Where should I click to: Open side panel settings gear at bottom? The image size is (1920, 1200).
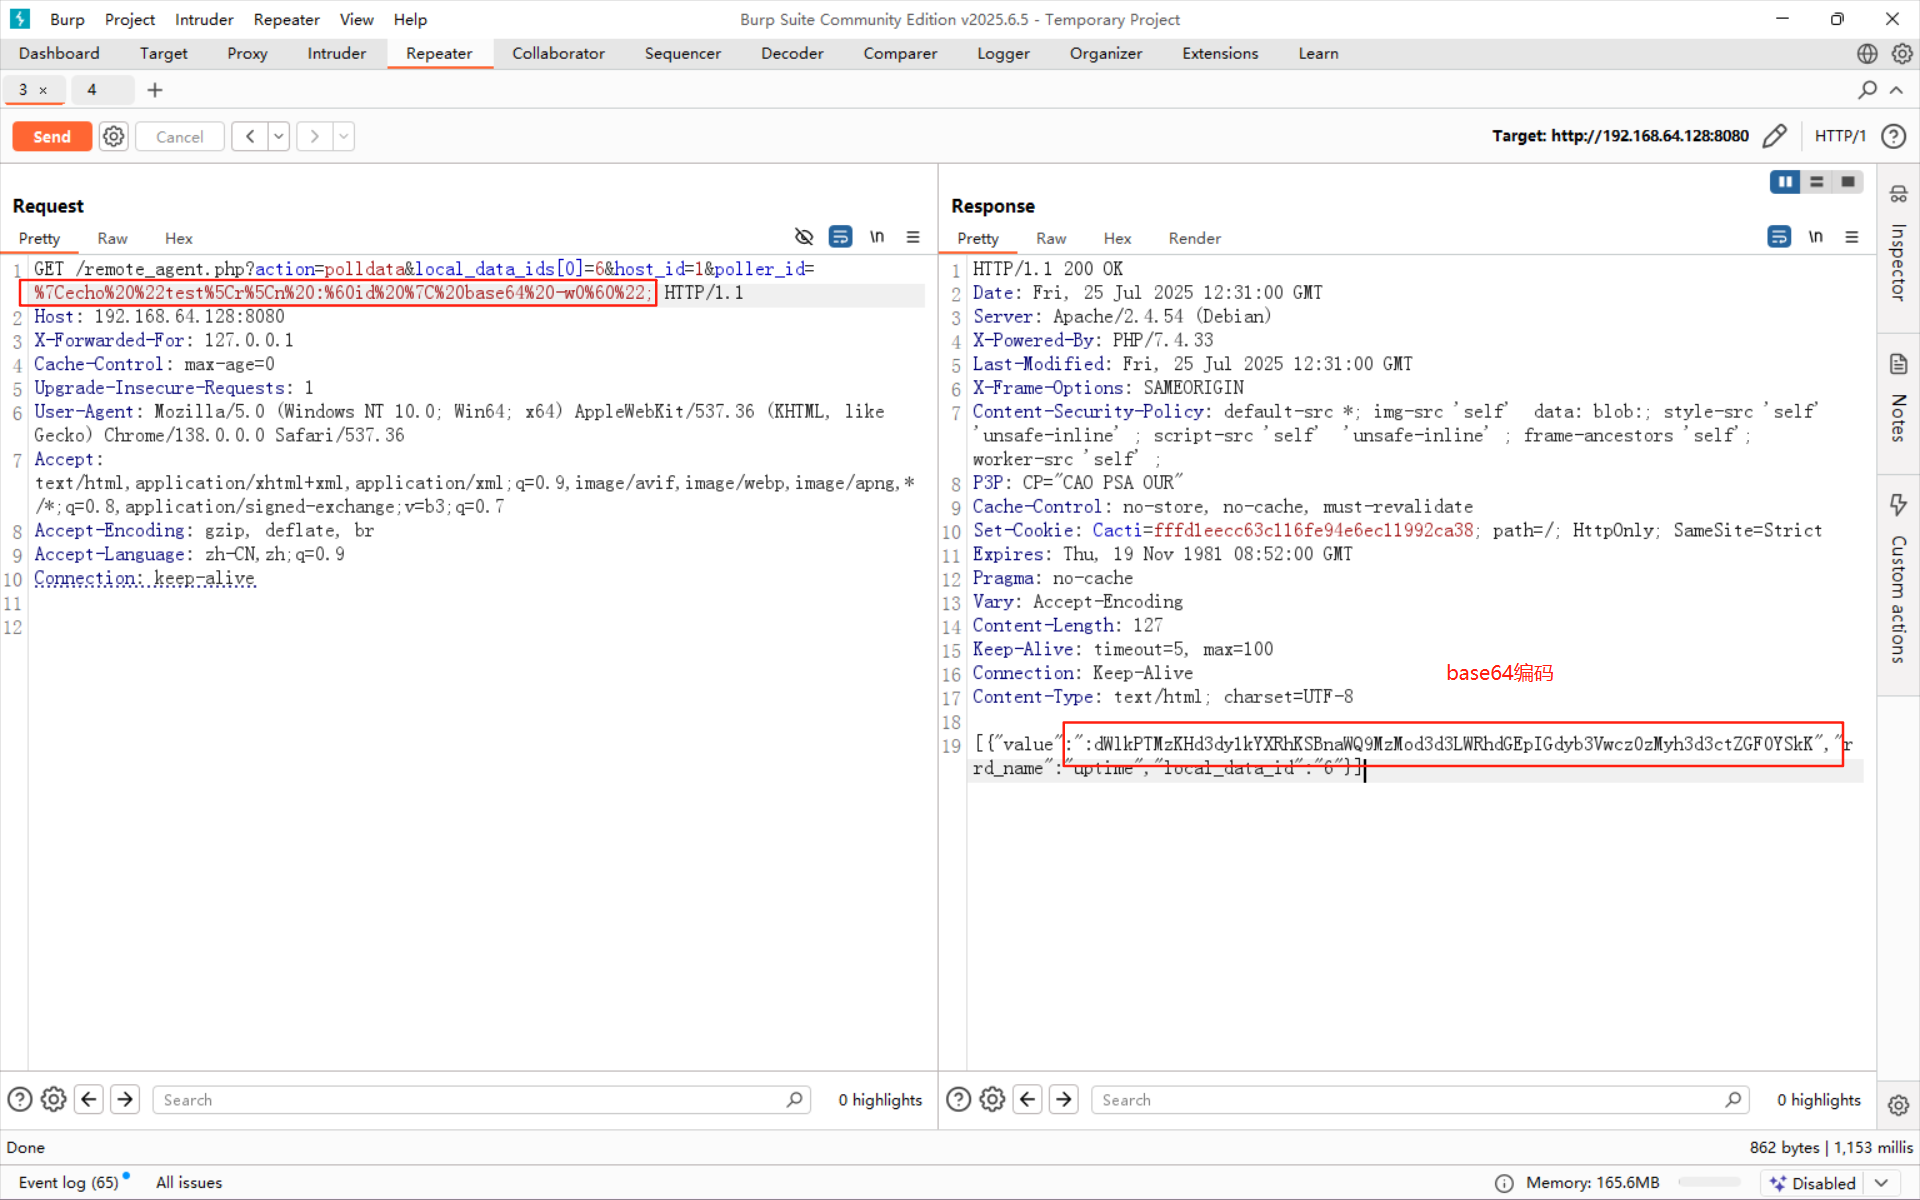click(1898, 1105)
